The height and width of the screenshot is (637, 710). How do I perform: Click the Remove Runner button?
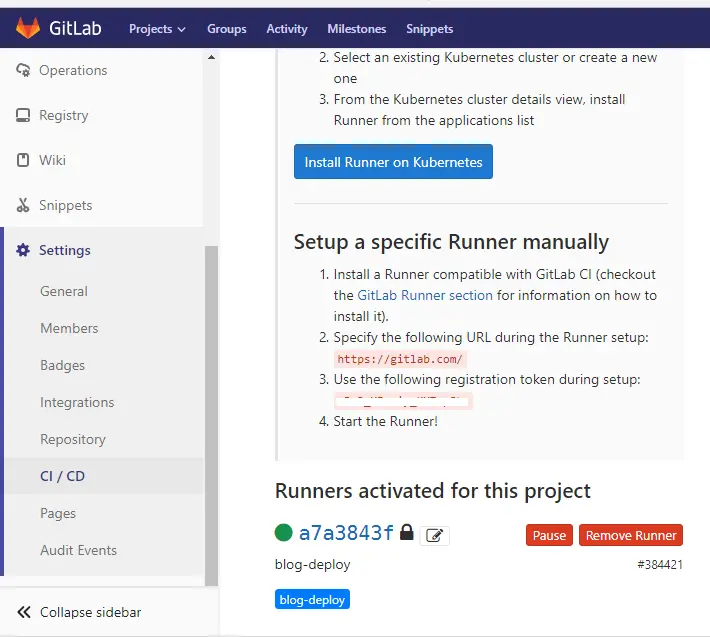coord(631,535)
